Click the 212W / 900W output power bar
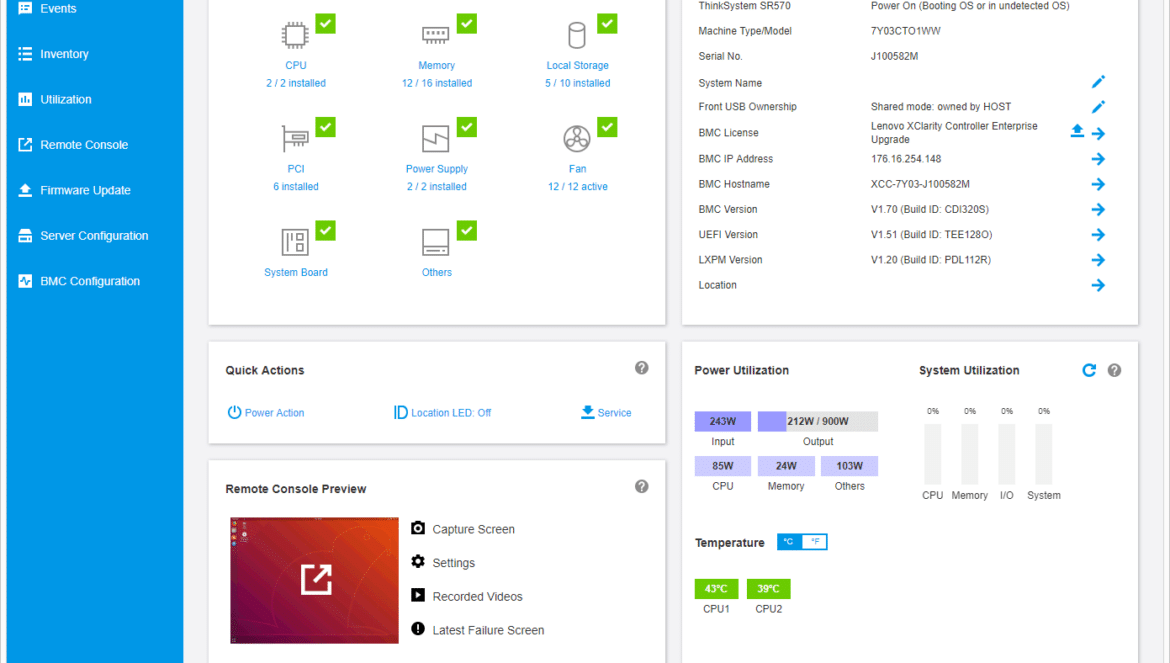 point(818,421)
